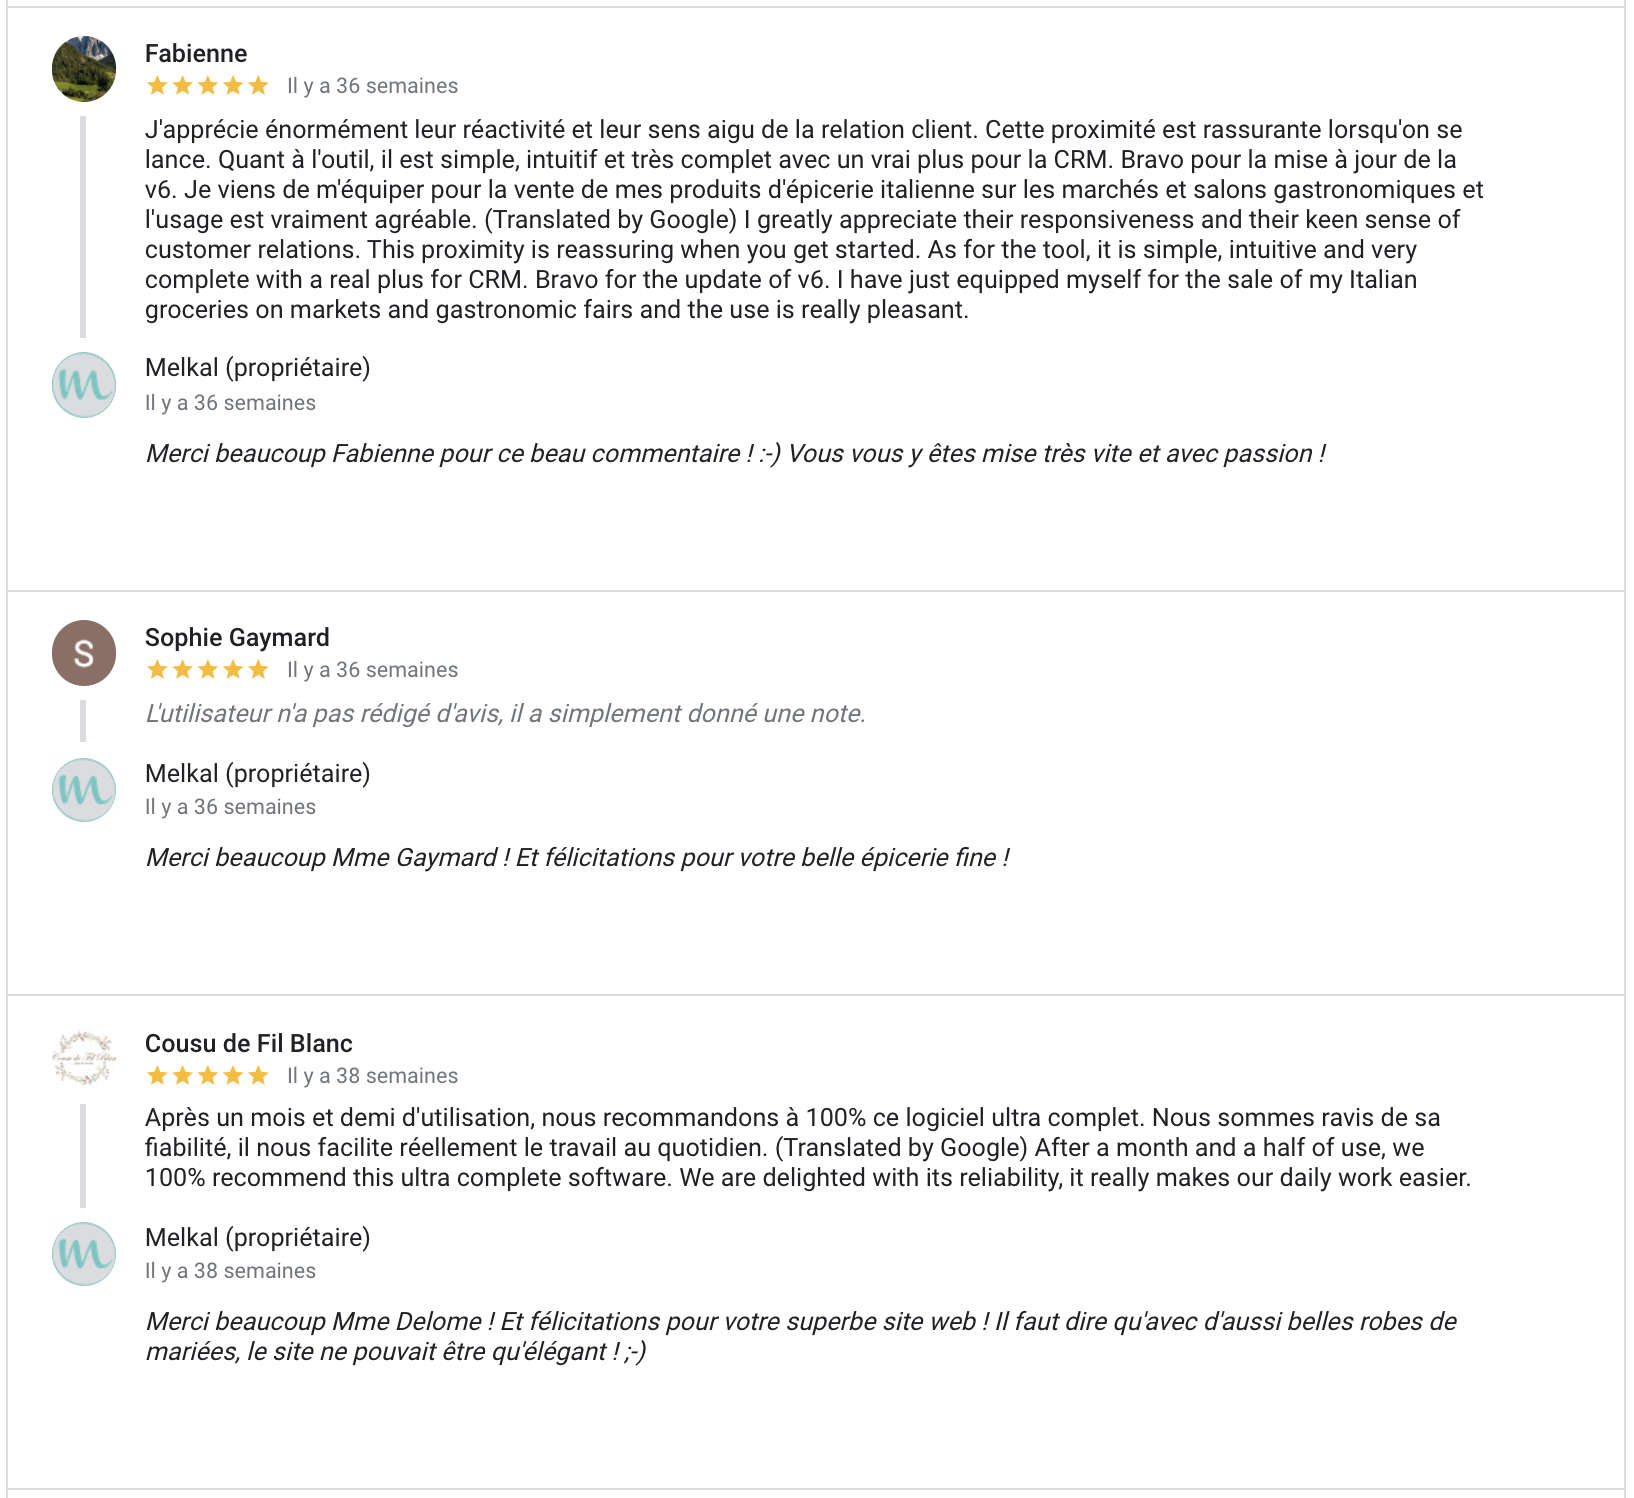
Task: Click Melkal logo under Cousu de Fil Blanc review
Action: click(84, 1253)
